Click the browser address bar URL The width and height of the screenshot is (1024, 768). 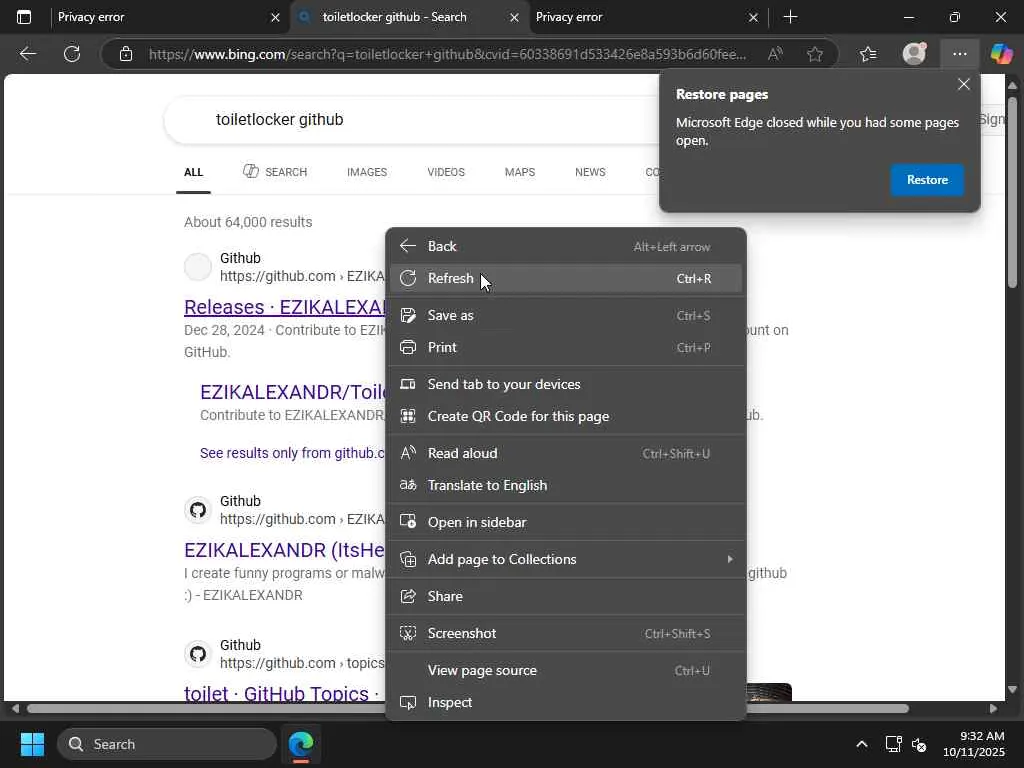point(447,54)
